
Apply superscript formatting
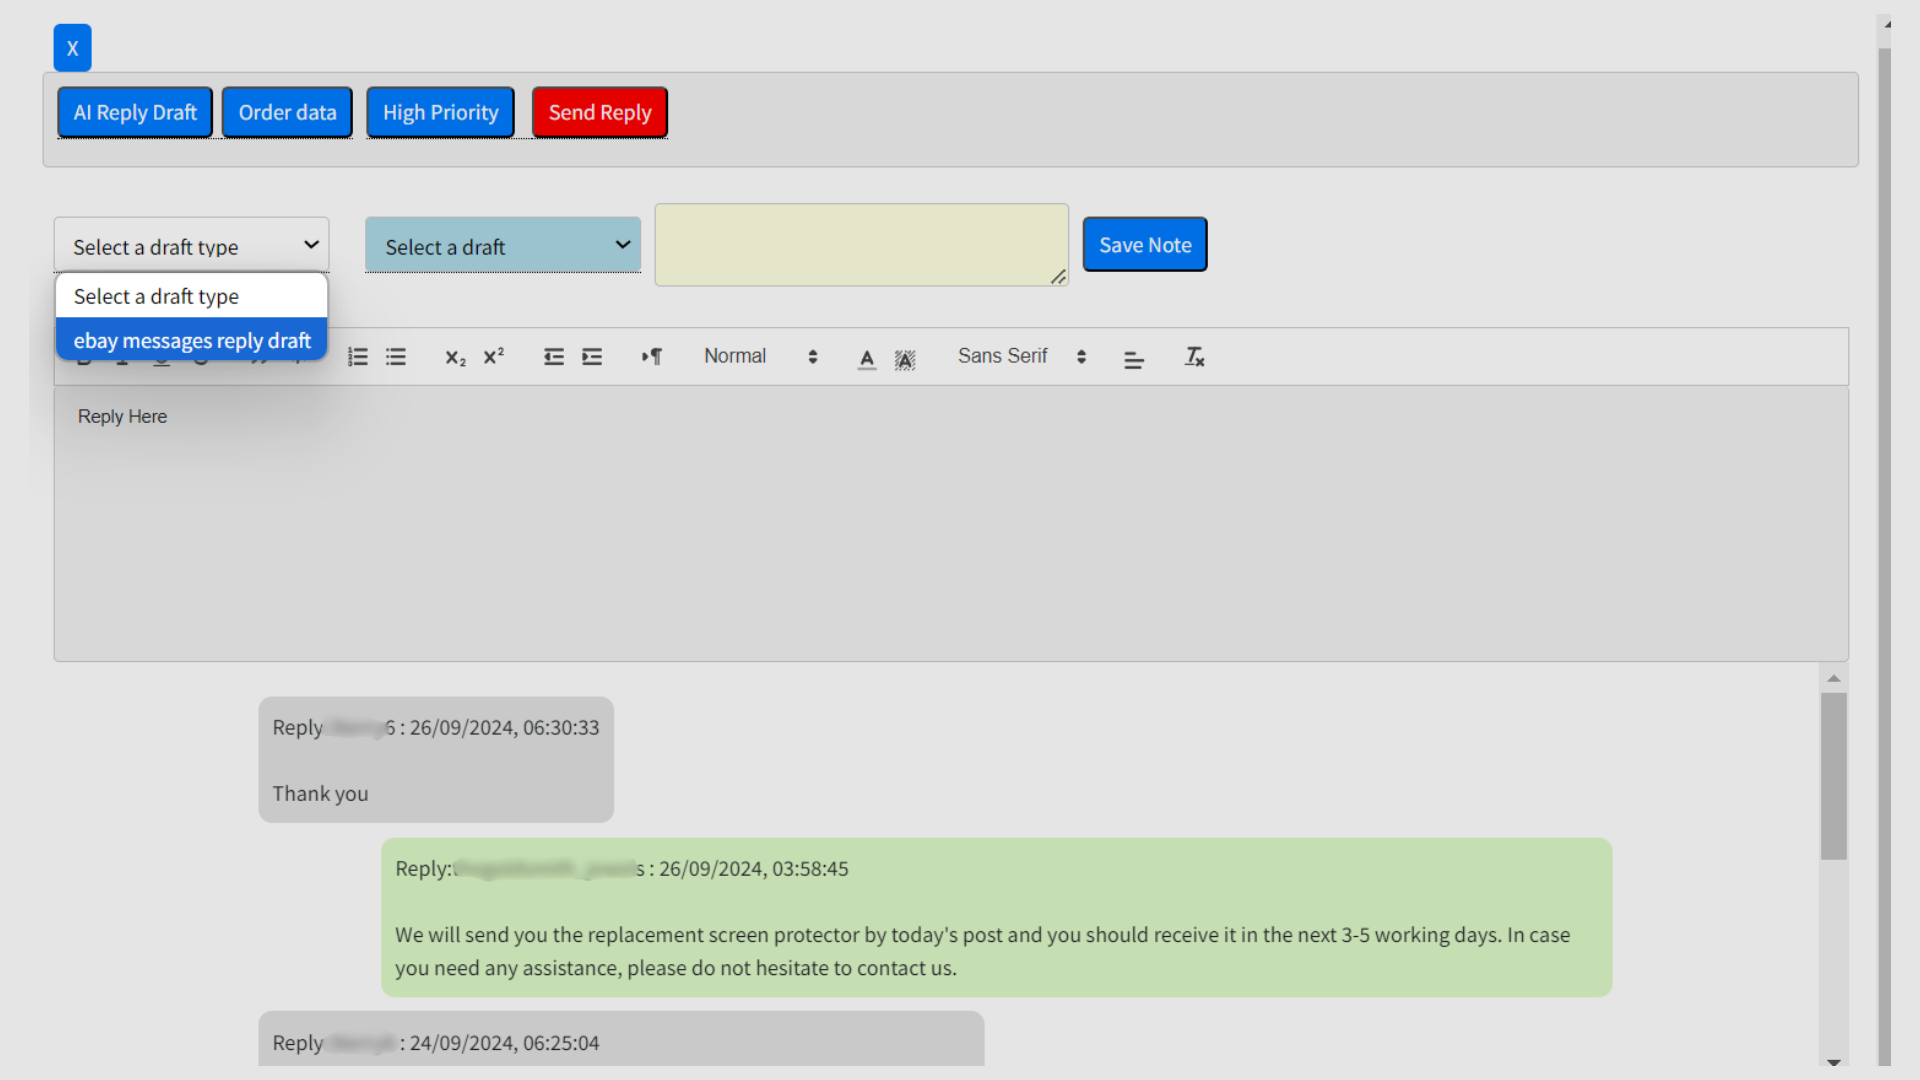tap(494, 357)
